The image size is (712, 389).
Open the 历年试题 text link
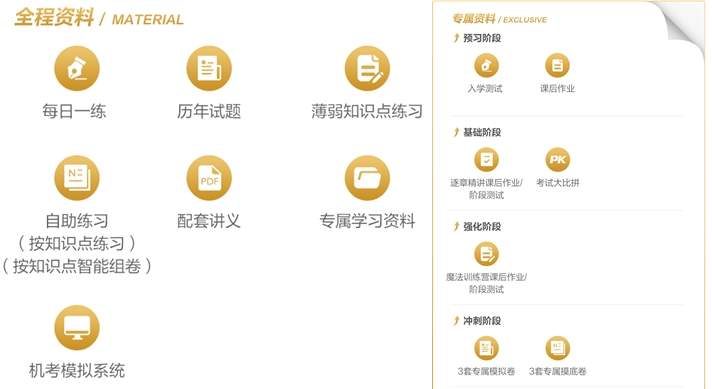tap(209, 111)
